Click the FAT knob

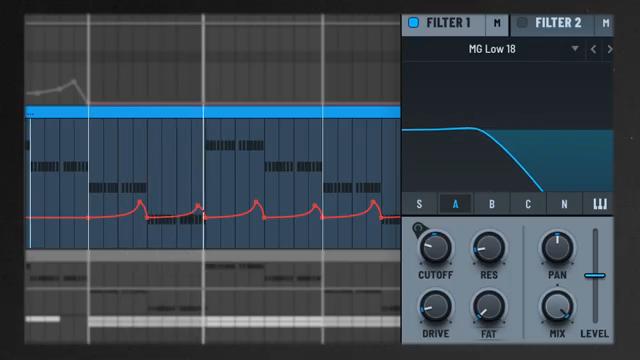coord(489,307)
